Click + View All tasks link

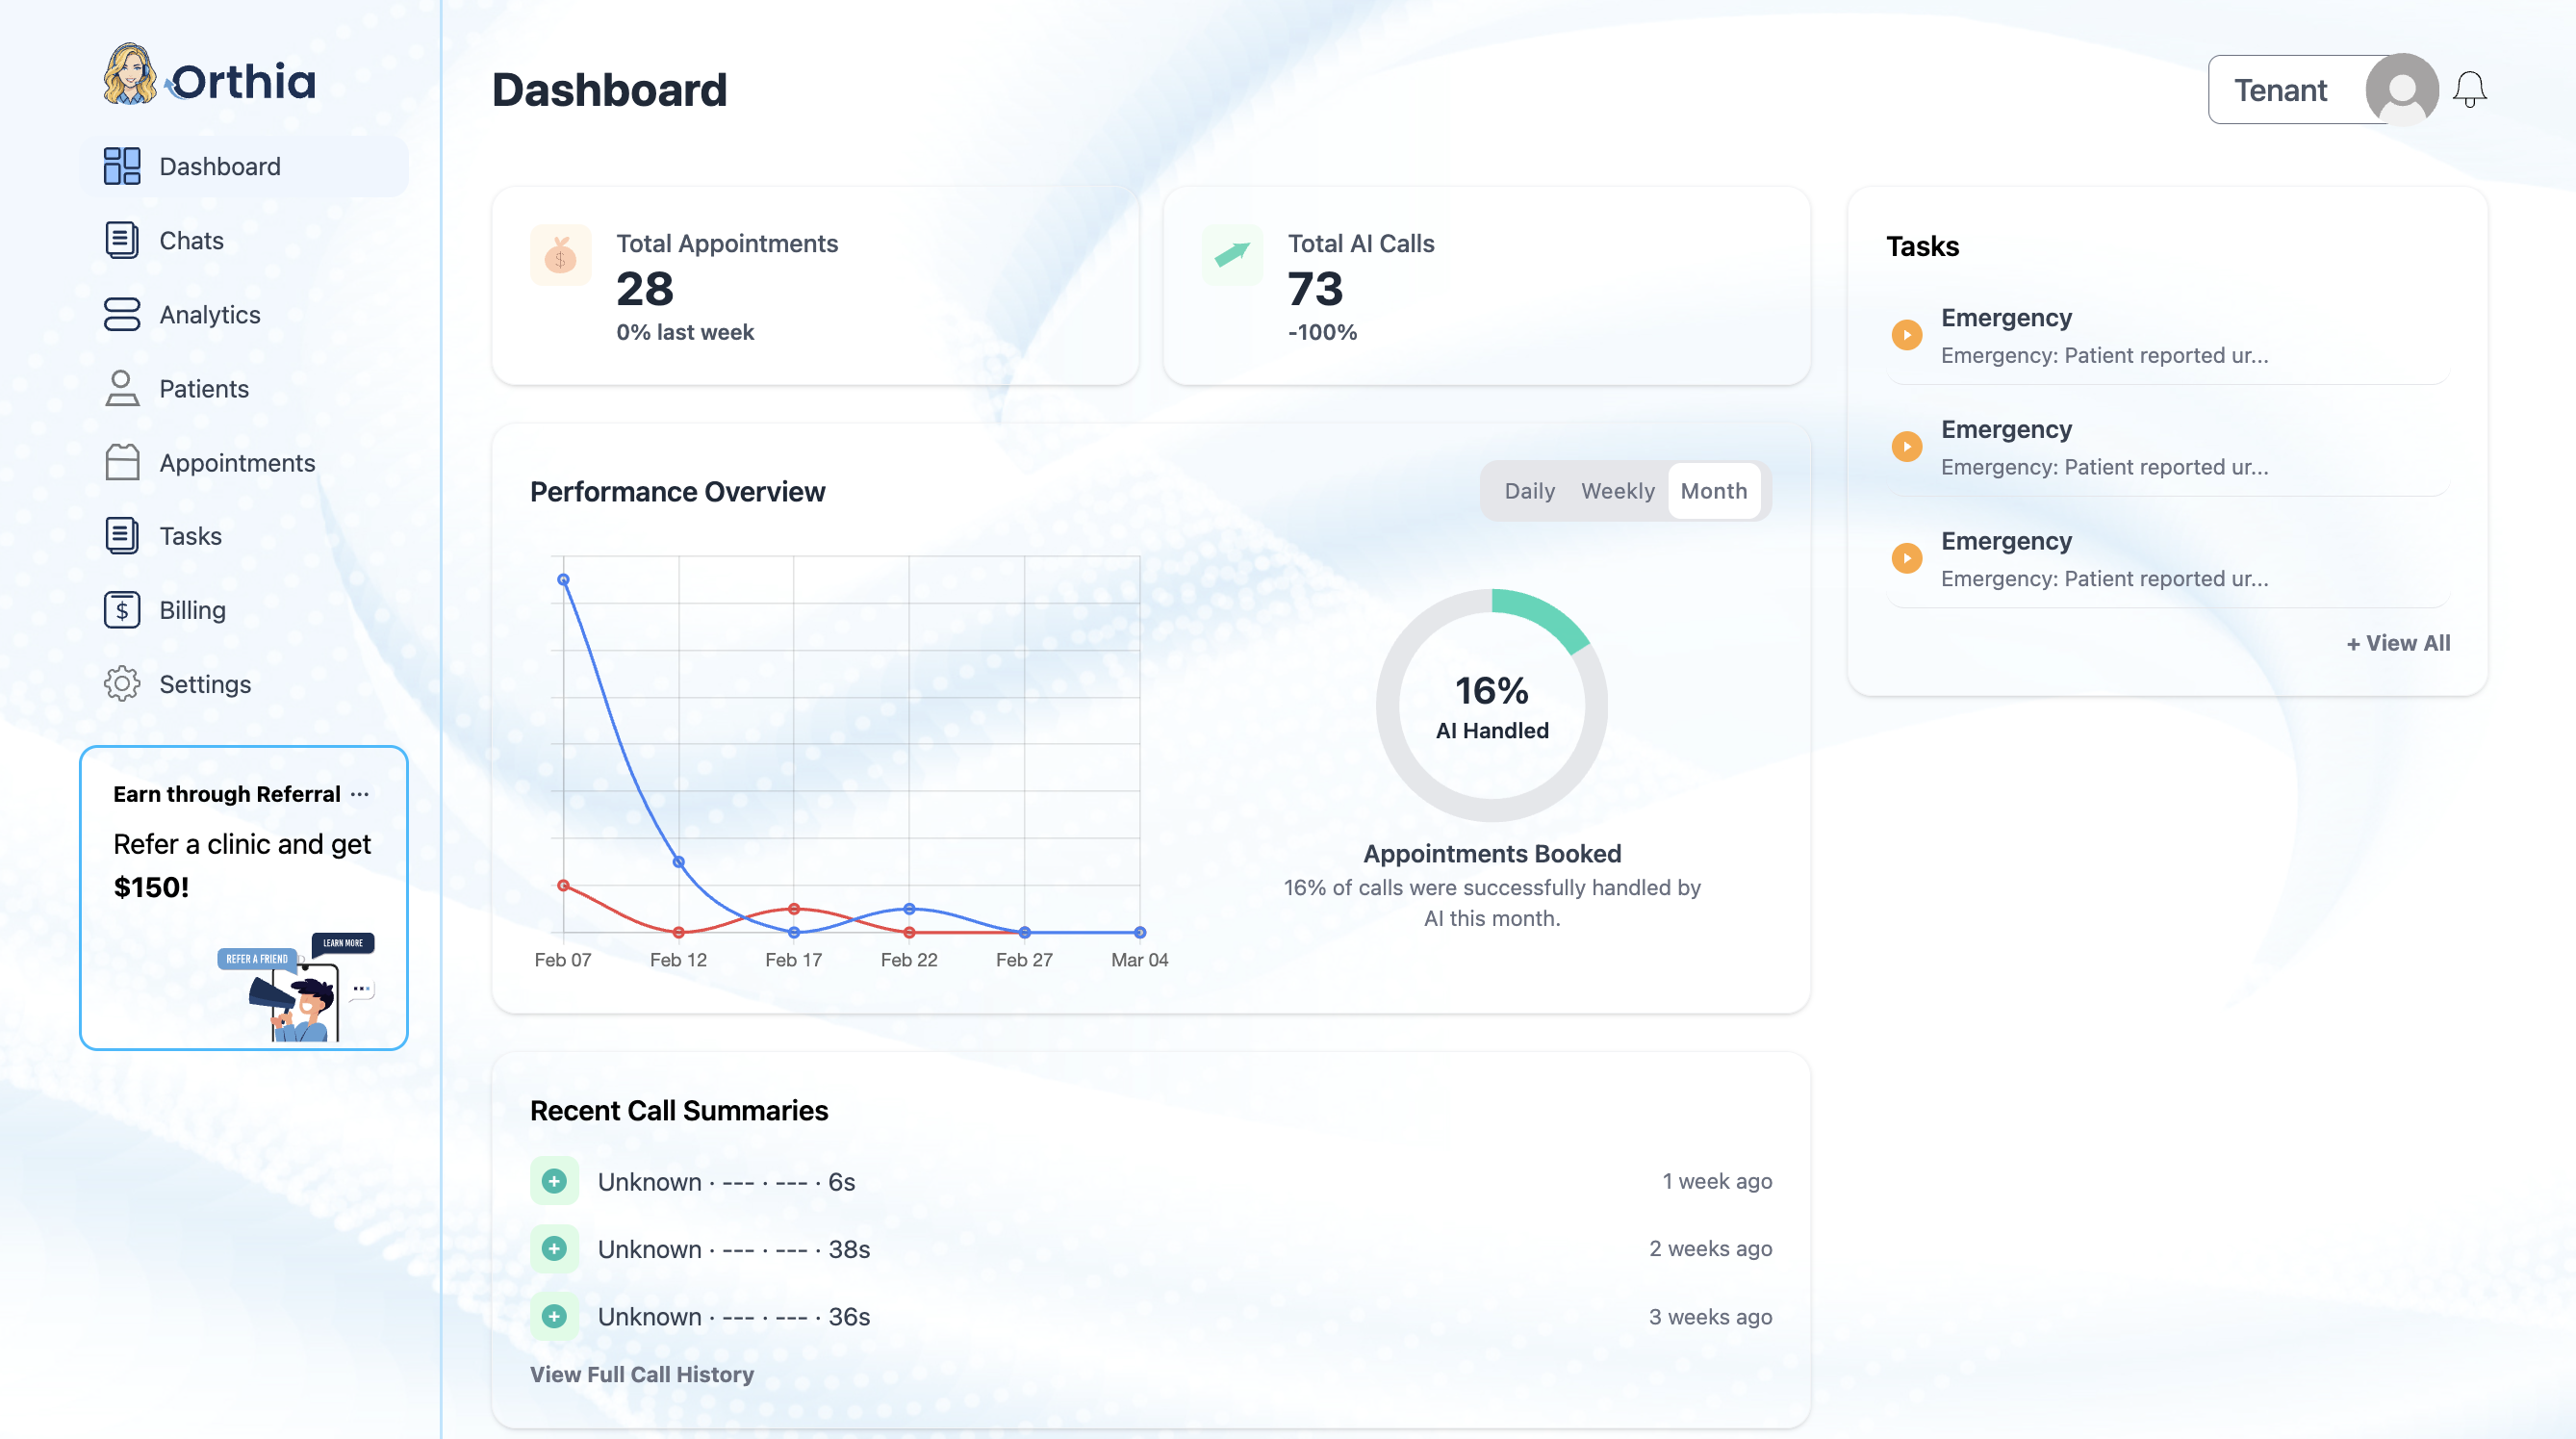2398,643
